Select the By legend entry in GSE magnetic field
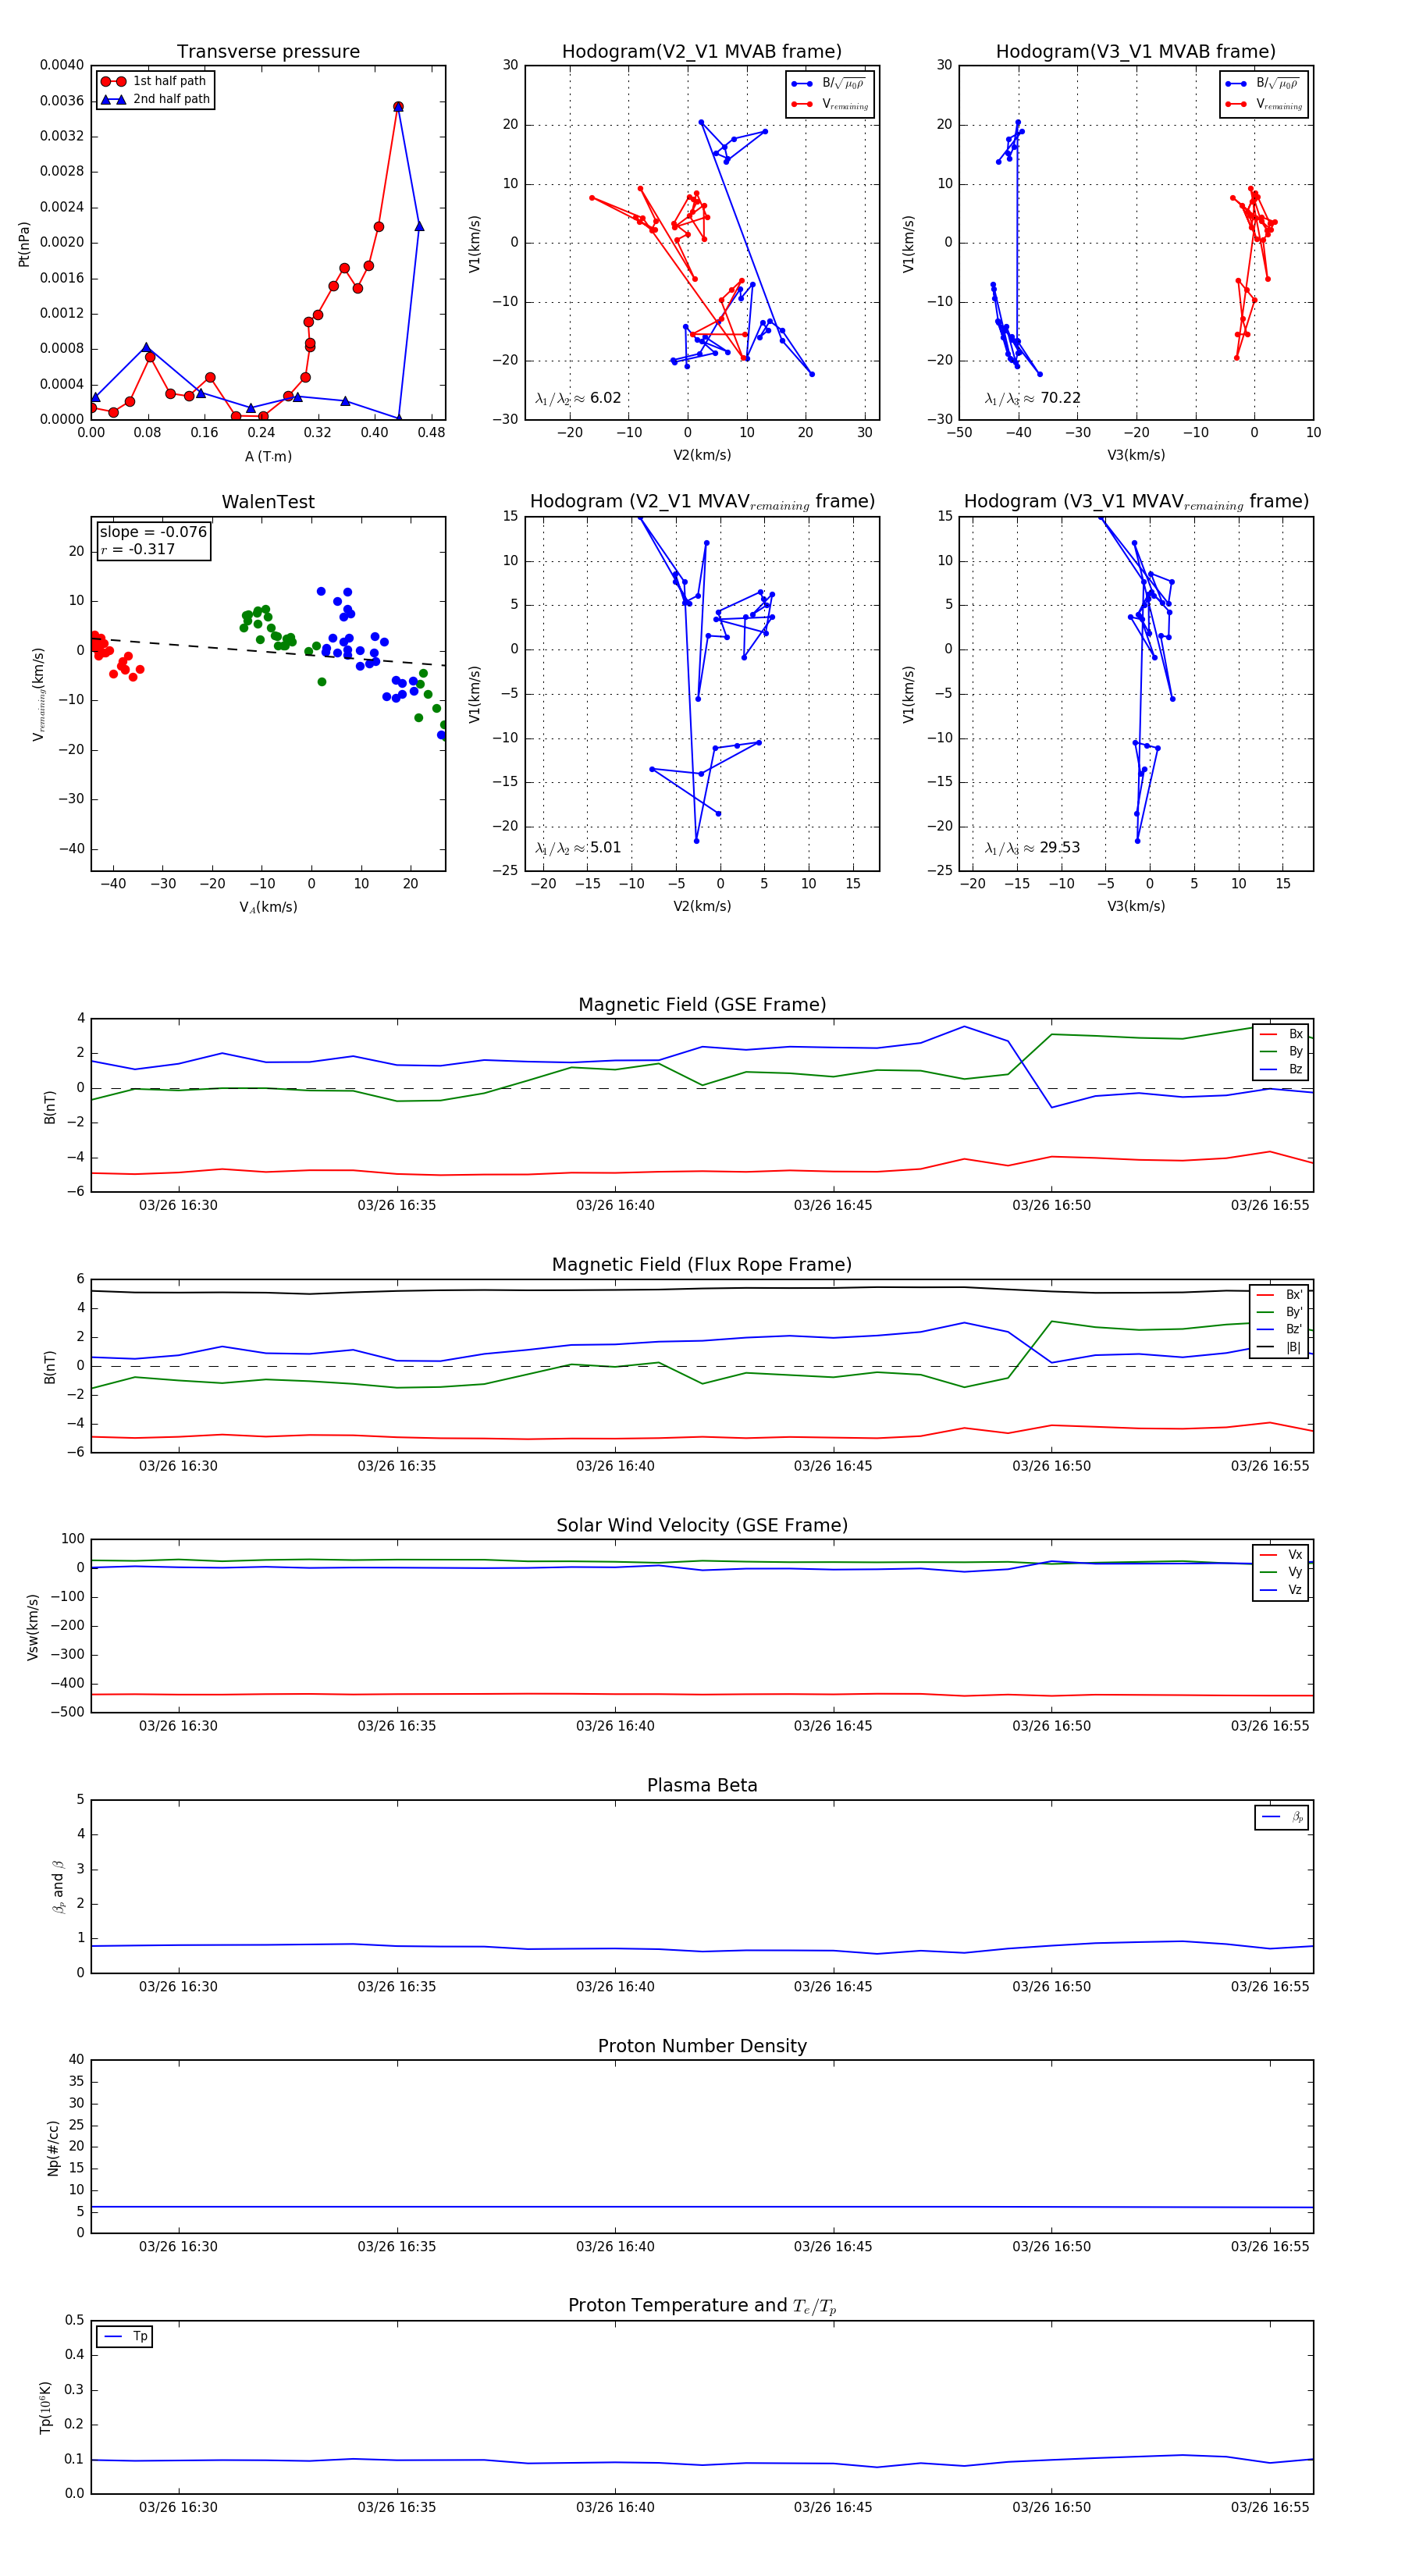 point(1281,1052)
